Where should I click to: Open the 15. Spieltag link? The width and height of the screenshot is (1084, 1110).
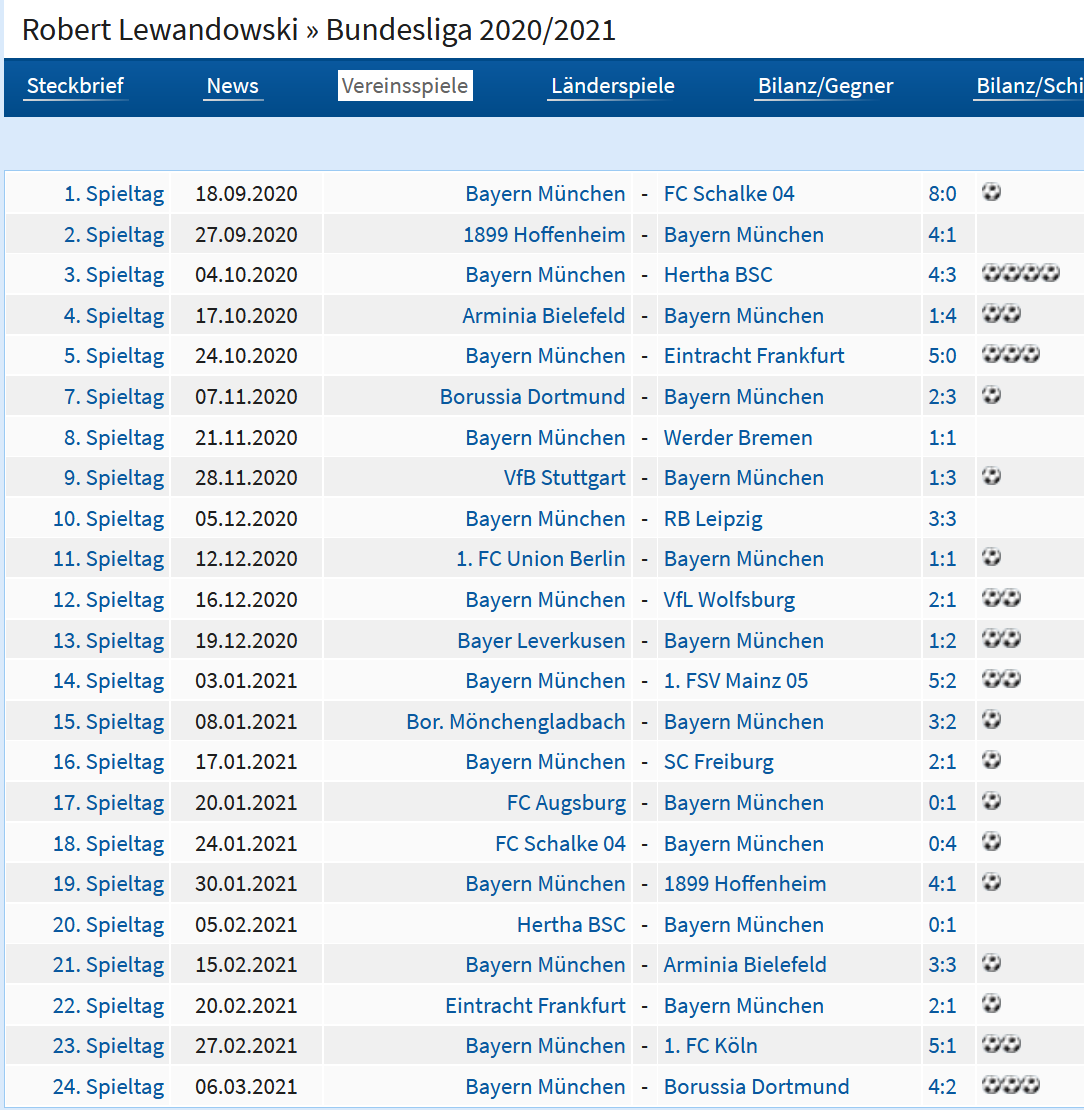[x=108, y=722]
